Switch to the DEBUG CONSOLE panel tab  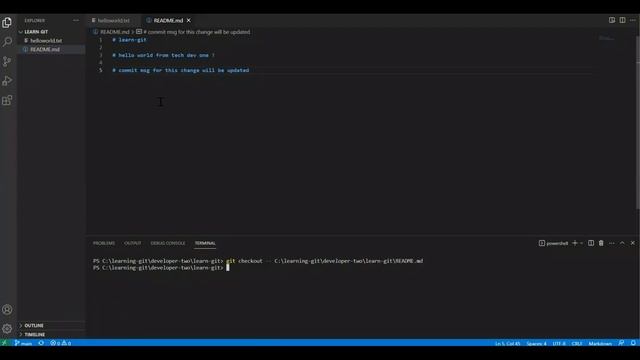point(168,243)
